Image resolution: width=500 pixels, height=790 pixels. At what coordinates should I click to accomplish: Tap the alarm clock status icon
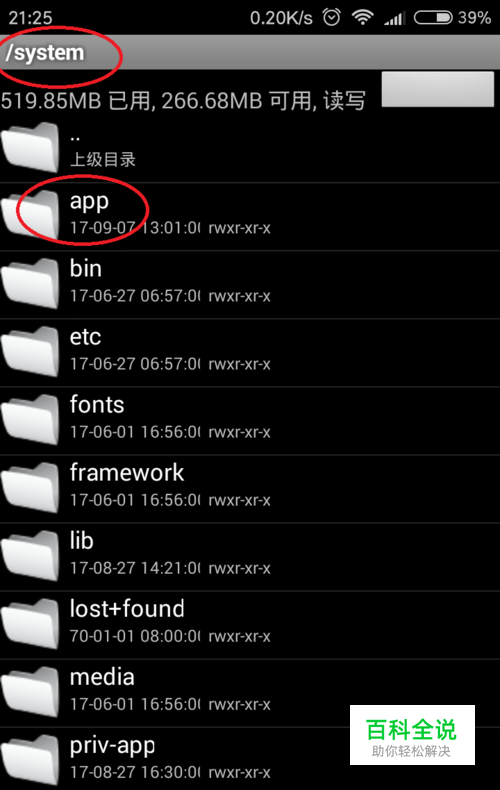click(332, 18)
